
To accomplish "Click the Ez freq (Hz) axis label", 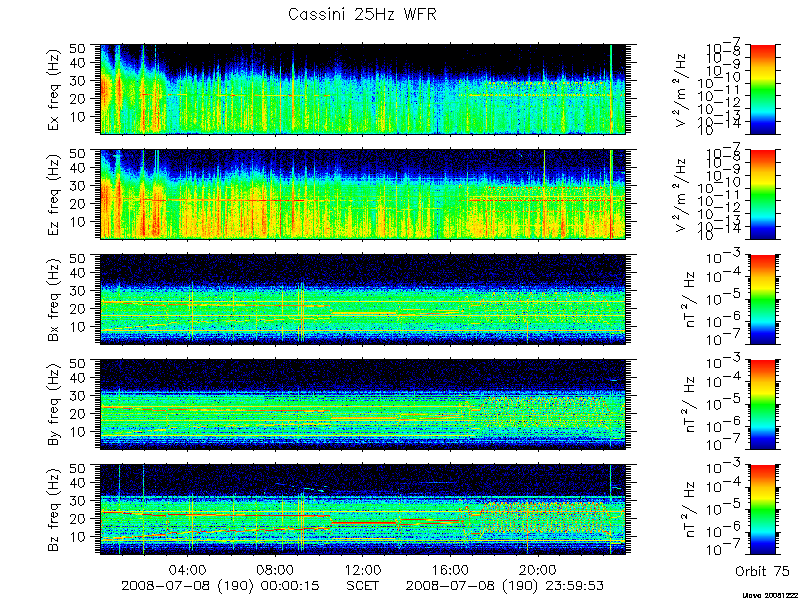I will pos(55,194).
